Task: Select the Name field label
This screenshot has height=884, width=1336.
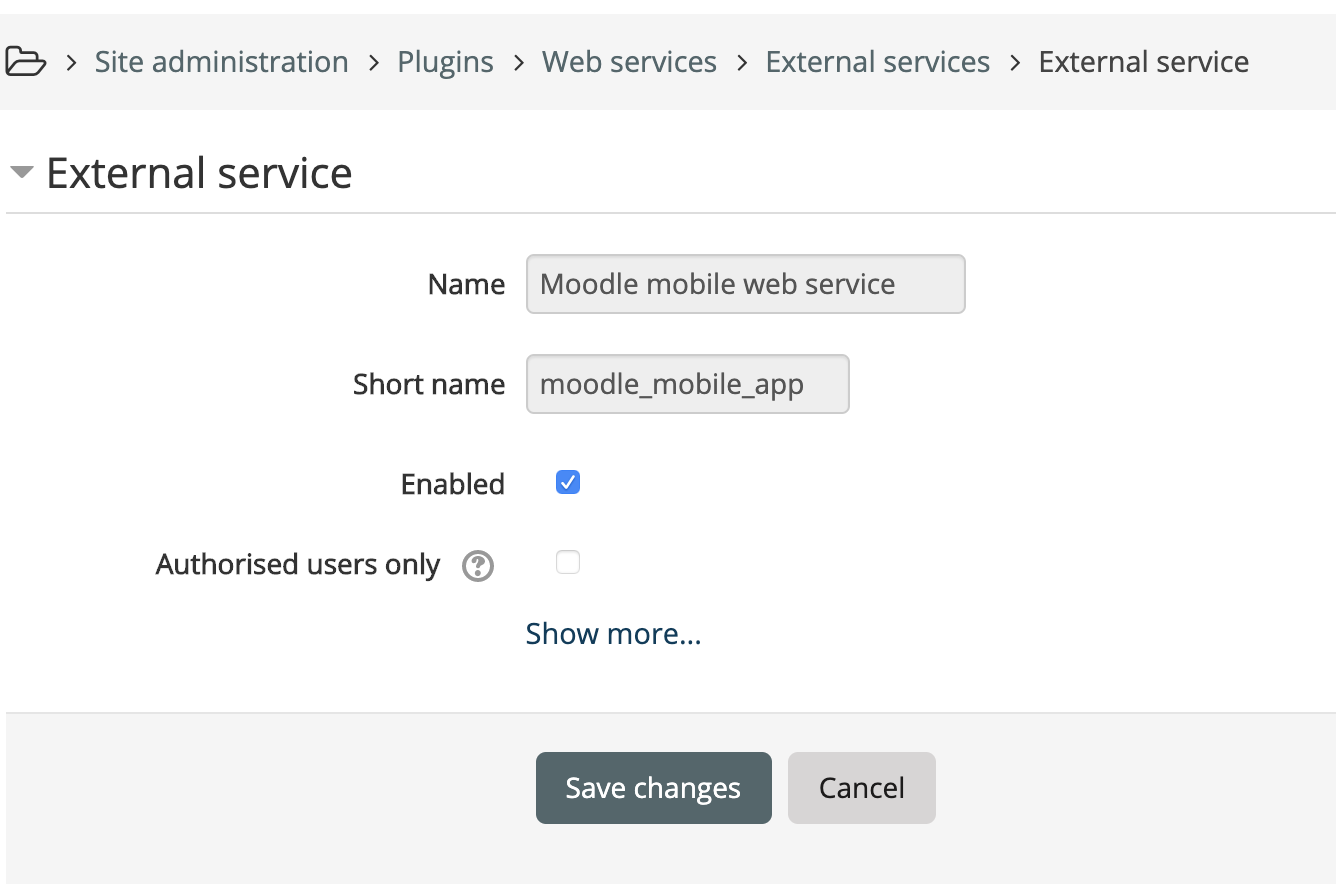Action: click(466, 284)
